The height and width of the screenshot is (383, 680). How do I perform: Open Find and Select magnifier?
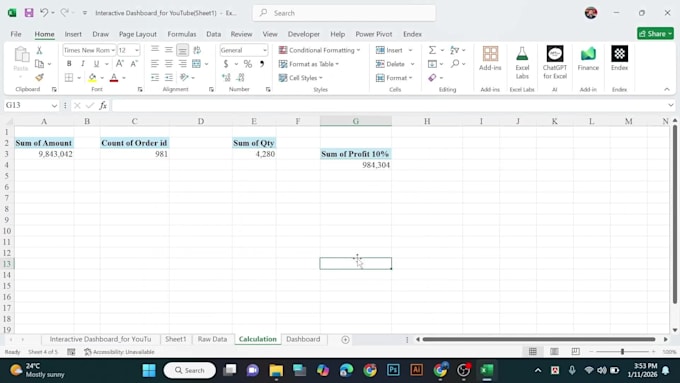pos(454,64)
